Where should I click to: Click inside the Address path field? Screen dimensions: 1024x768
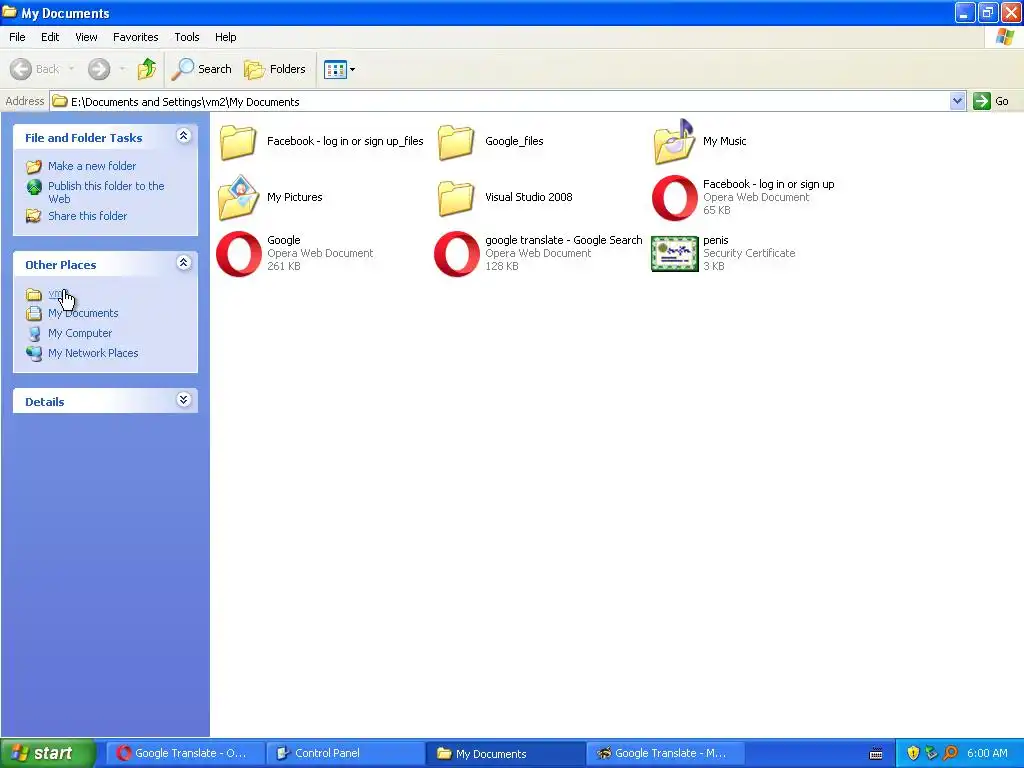[500, 101]
